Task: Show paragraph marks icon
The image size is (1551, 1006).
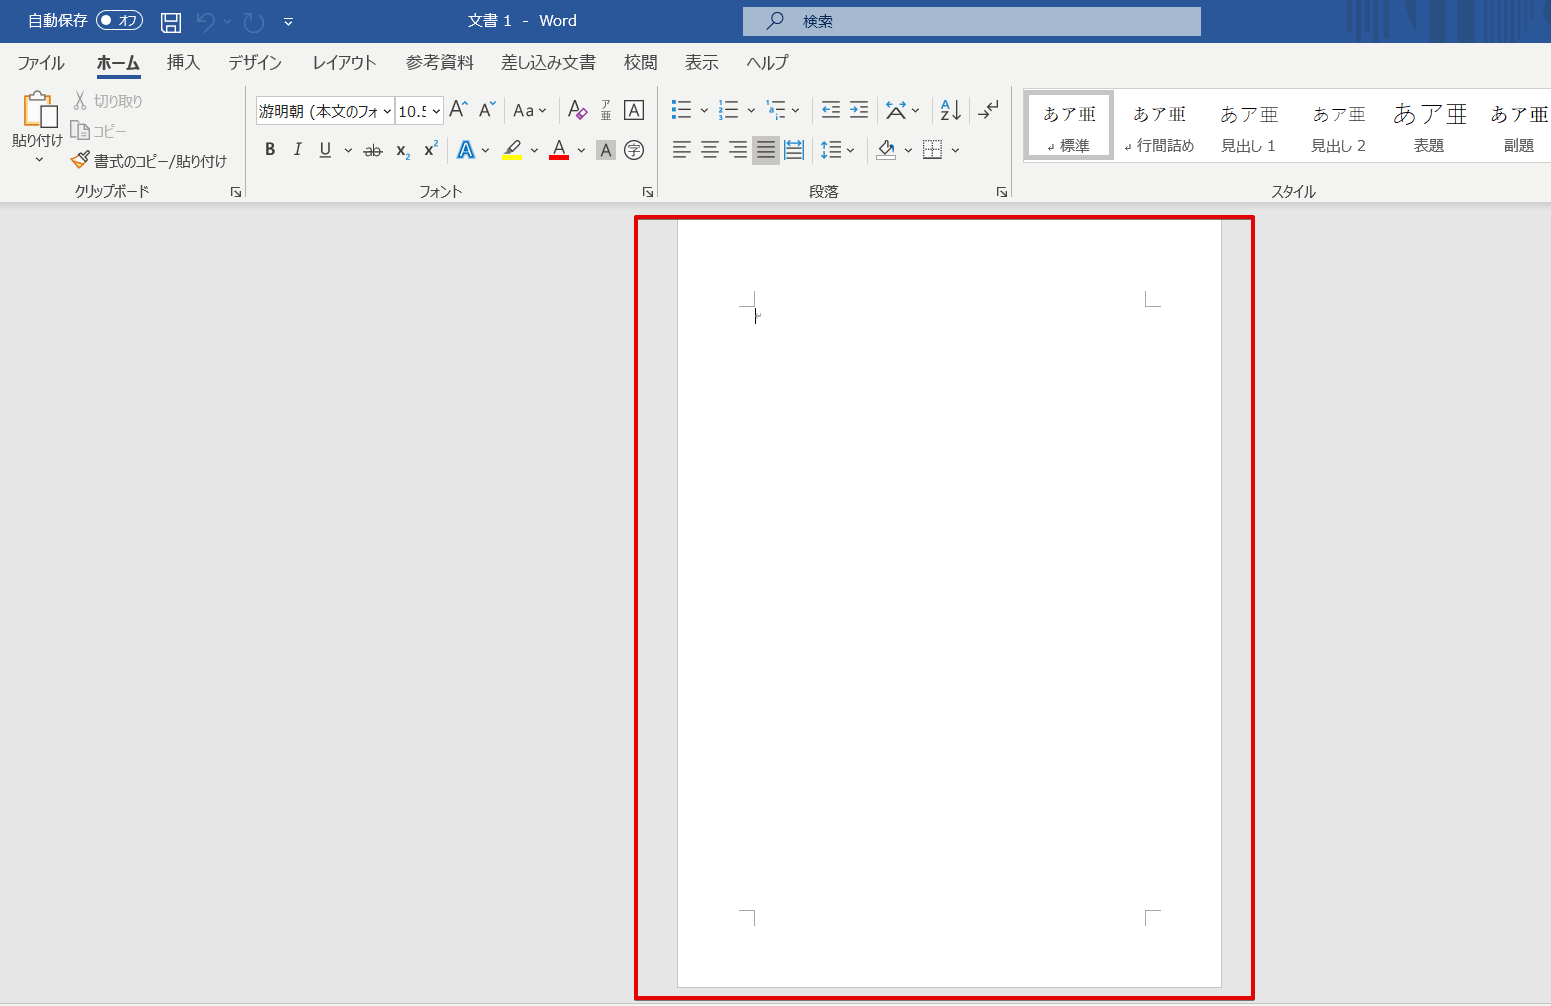Action: [x=988, y=110]
